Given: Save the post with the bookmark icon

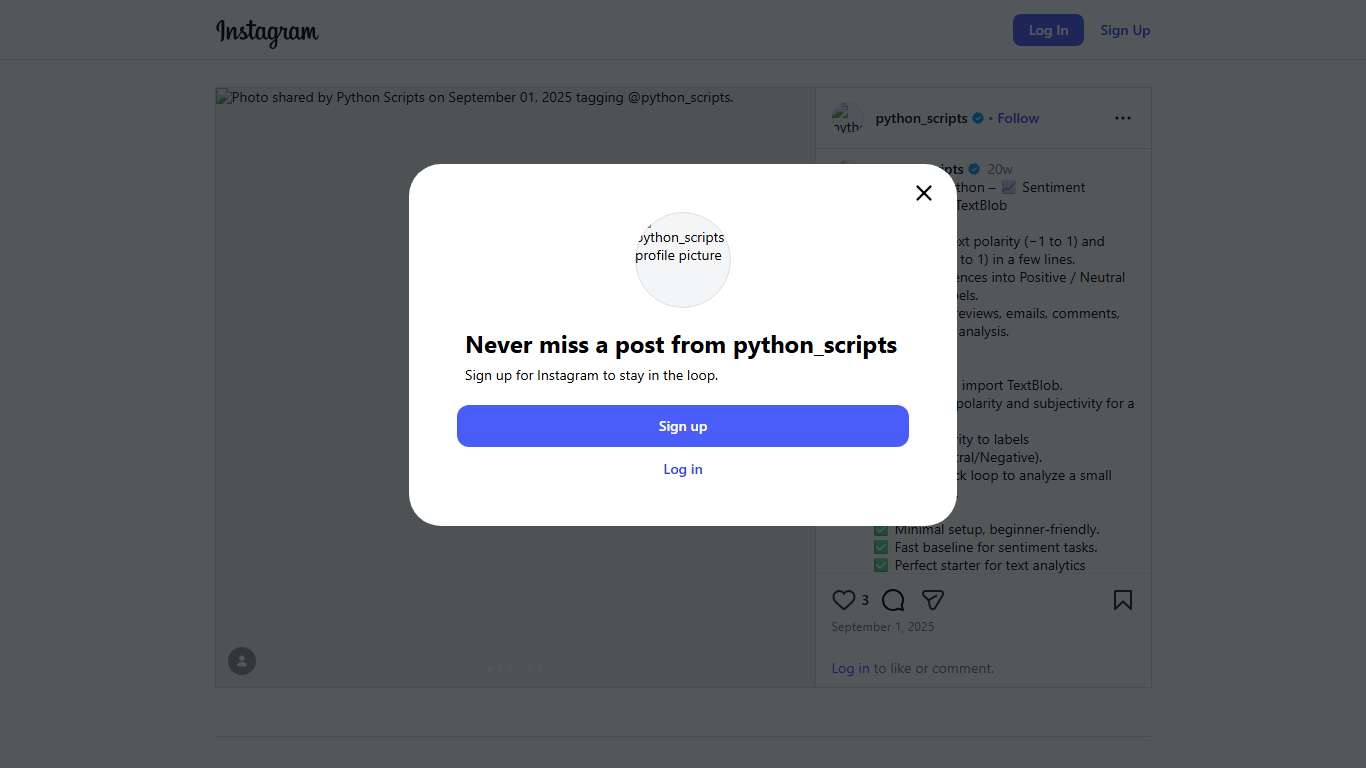Looking at the screenshot, I should pos(1123,600).
